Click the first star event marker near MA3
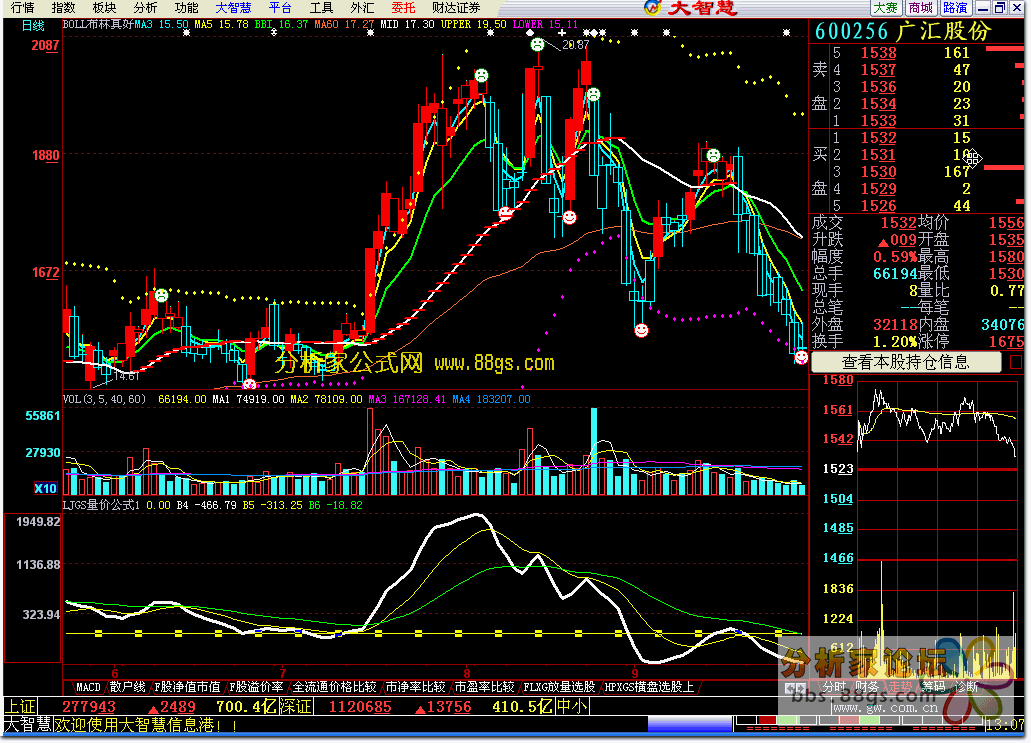 [187, 32]
